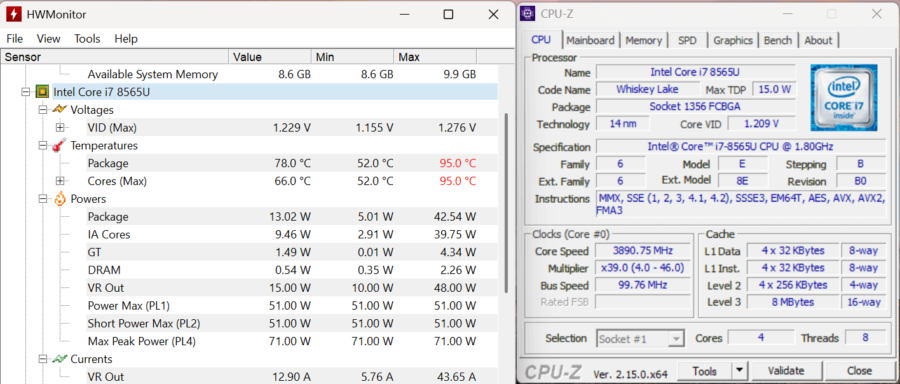Click the Cores count field showing 4
The image size is (900, 384).
pyautogui.click(x=761, y=338)
